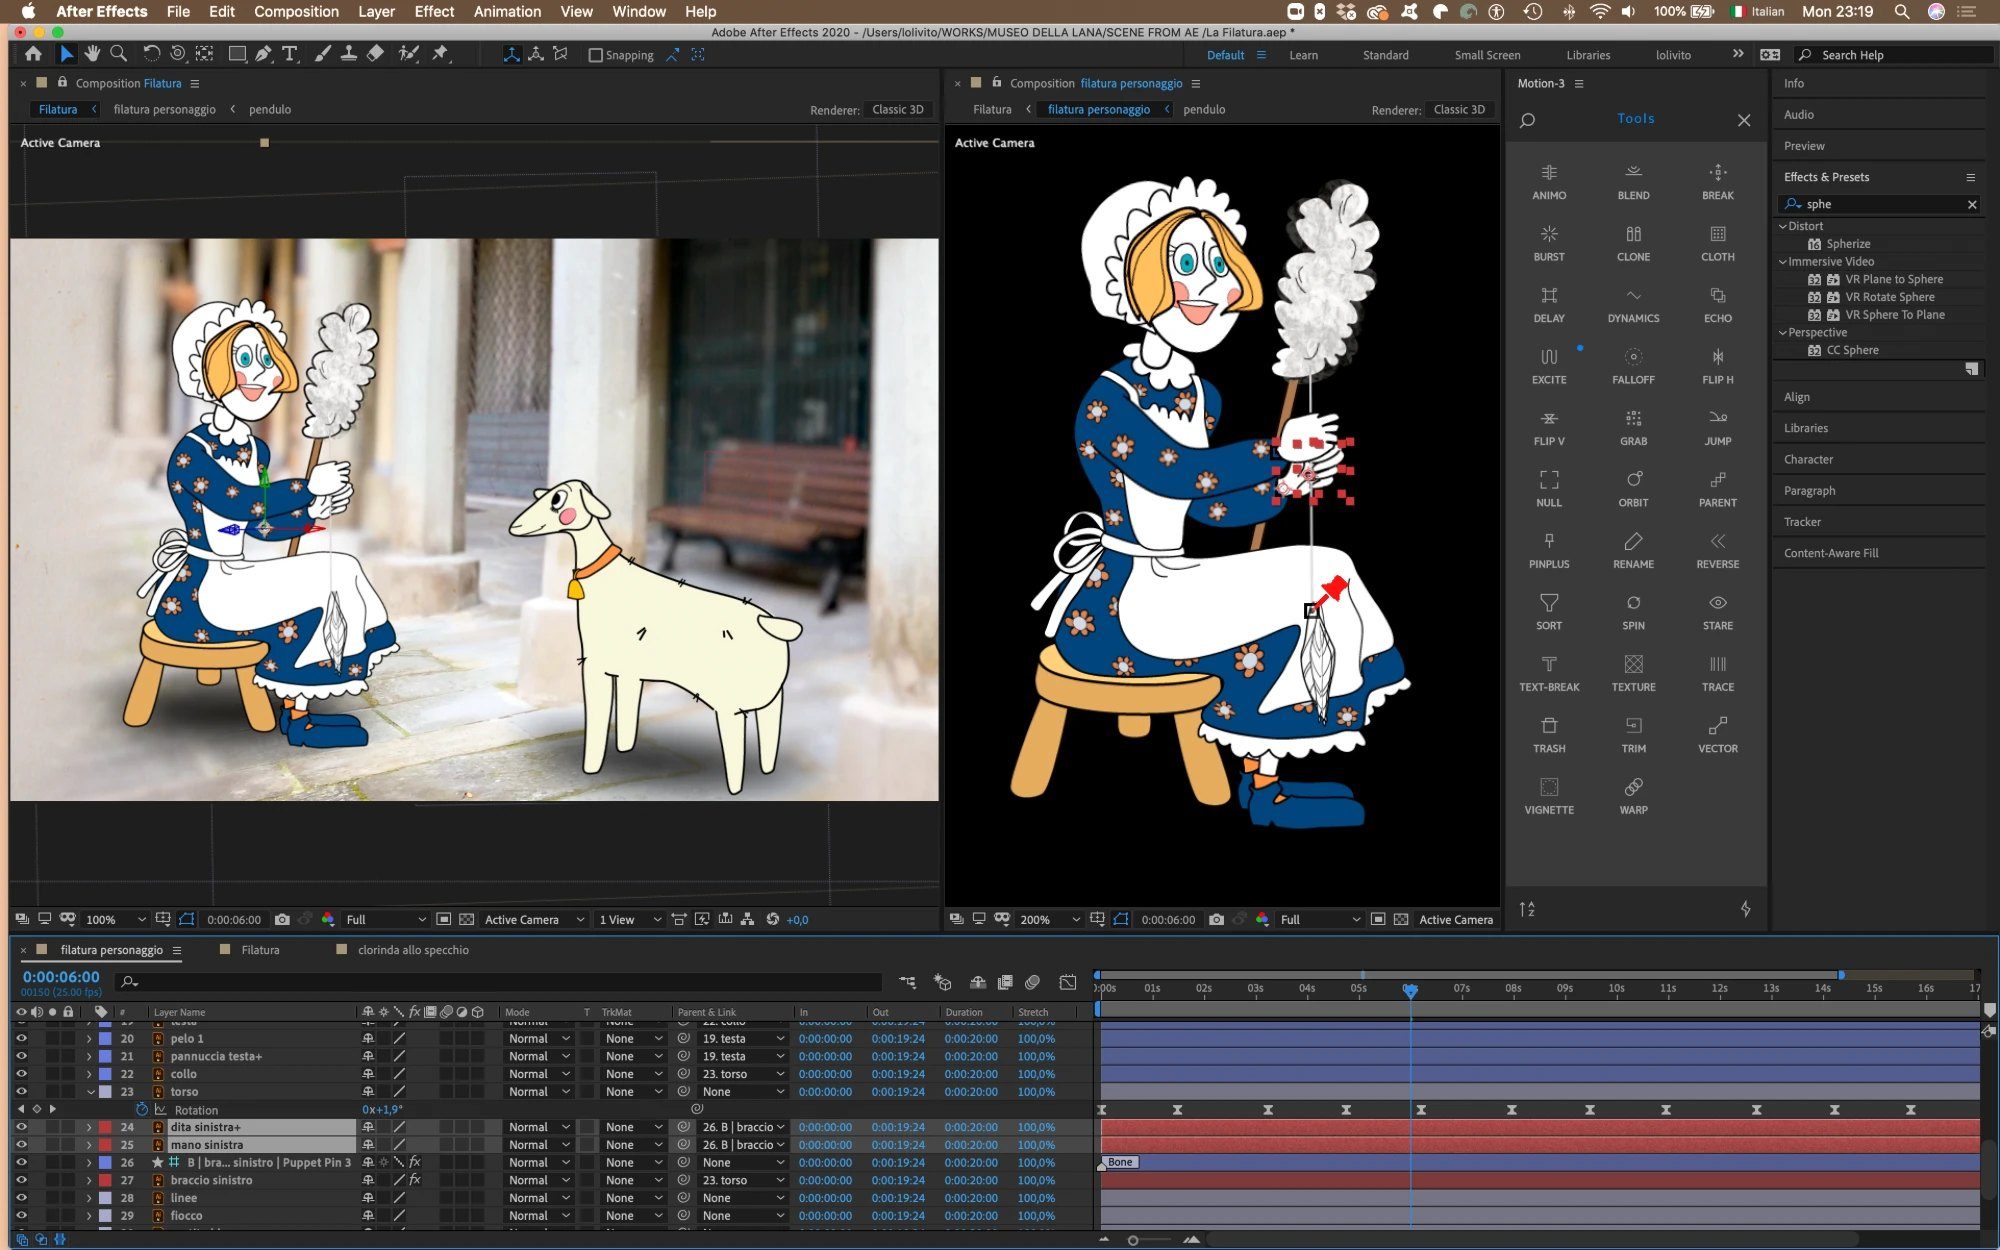Image resolution: width=2000 pixels, height=1250 pixels.
Task: Switch to clorinda allo specchio tab
Action: 412,950
